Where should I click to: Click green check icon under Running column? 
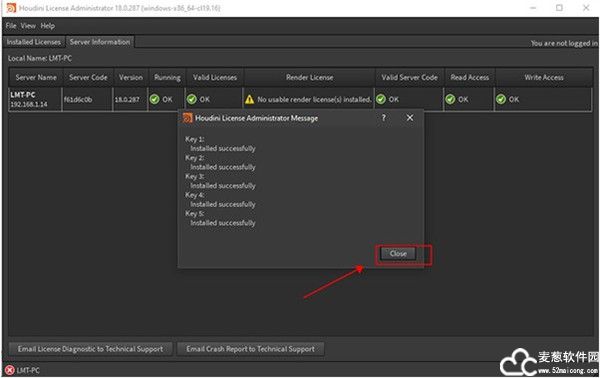tap(155, 99)
